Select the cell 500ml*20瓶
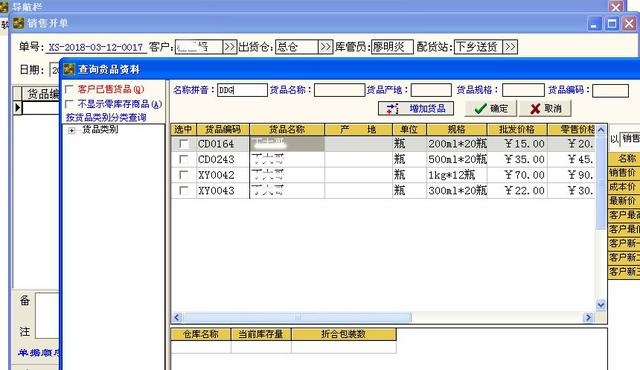The image size is (640, 370). point(457,159)
